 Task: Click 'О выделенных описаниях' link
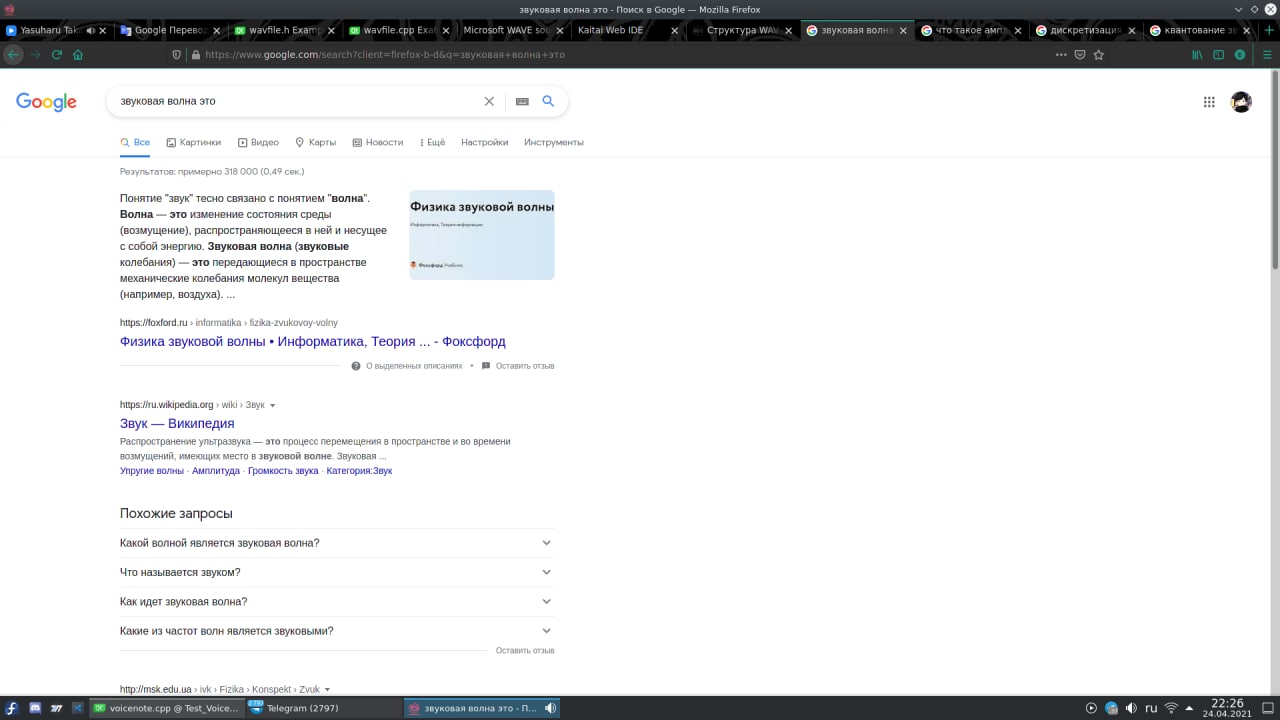pos(414,366)
